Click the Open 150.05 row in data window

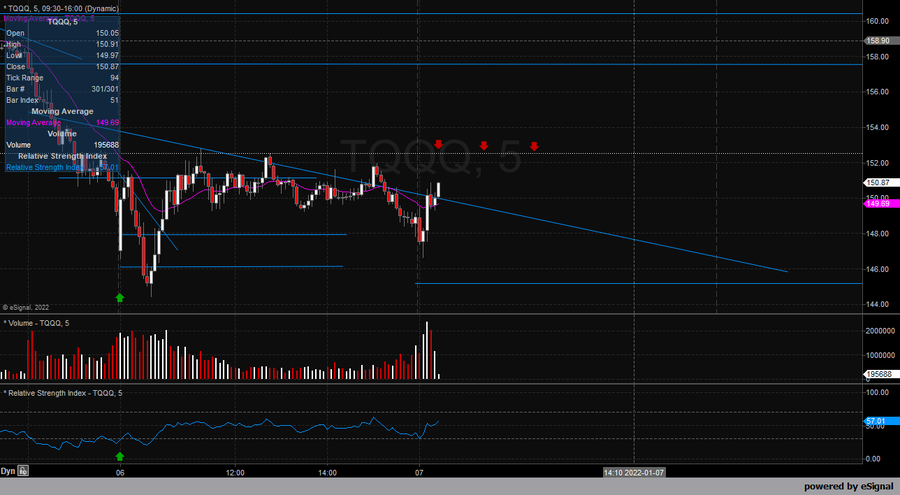click(x=63, y=33)
